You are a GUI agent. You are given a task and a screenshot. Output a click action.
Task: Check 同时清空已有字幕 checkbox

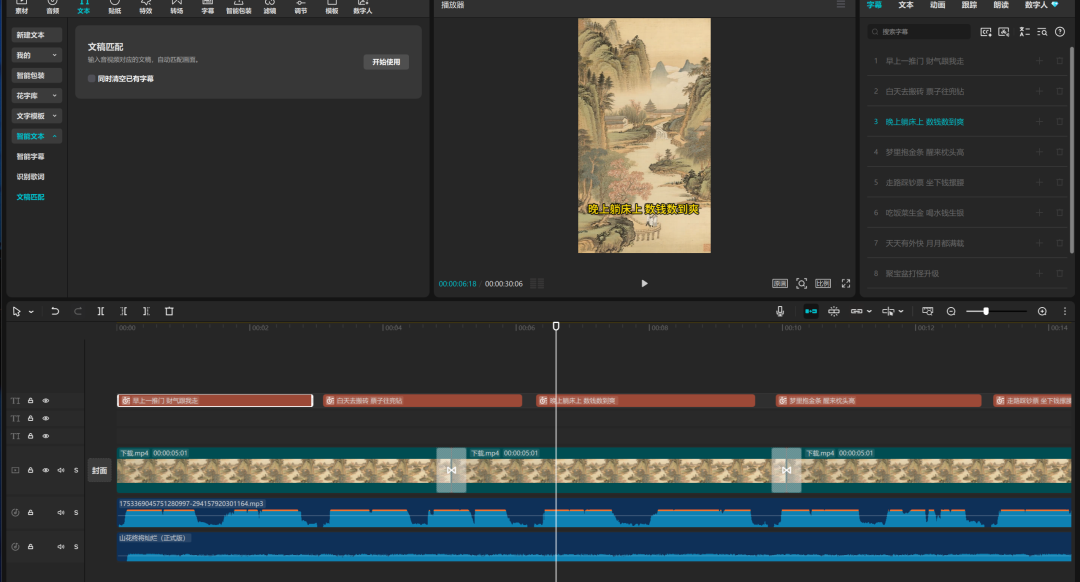click(x=92, y=79)
